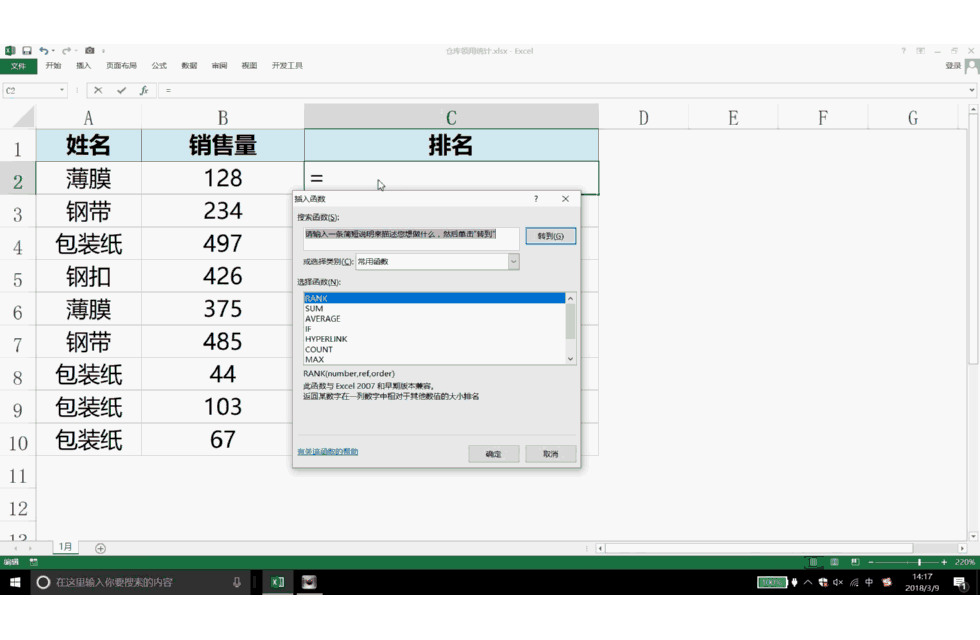The width and height of the screenshot is (980, 640).
Task: Click the Undo arrow icon
Action: point(43,51)
